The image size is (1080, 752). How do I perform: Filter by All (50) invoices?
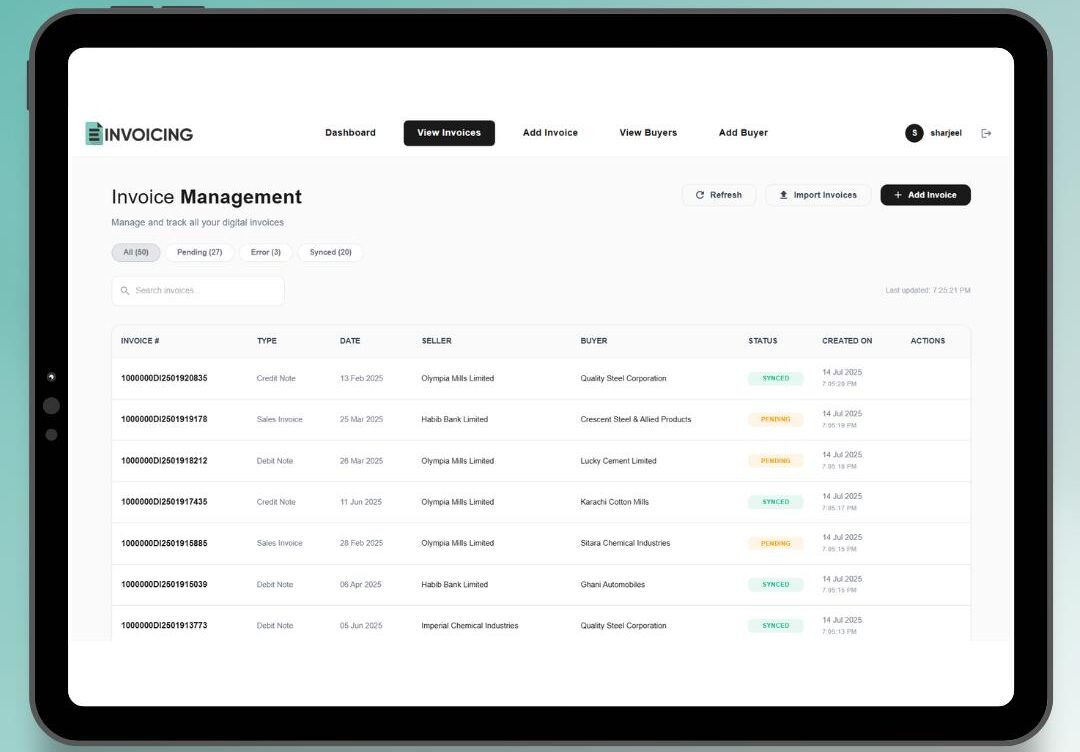pyautogui.click(x=136, y=253)
